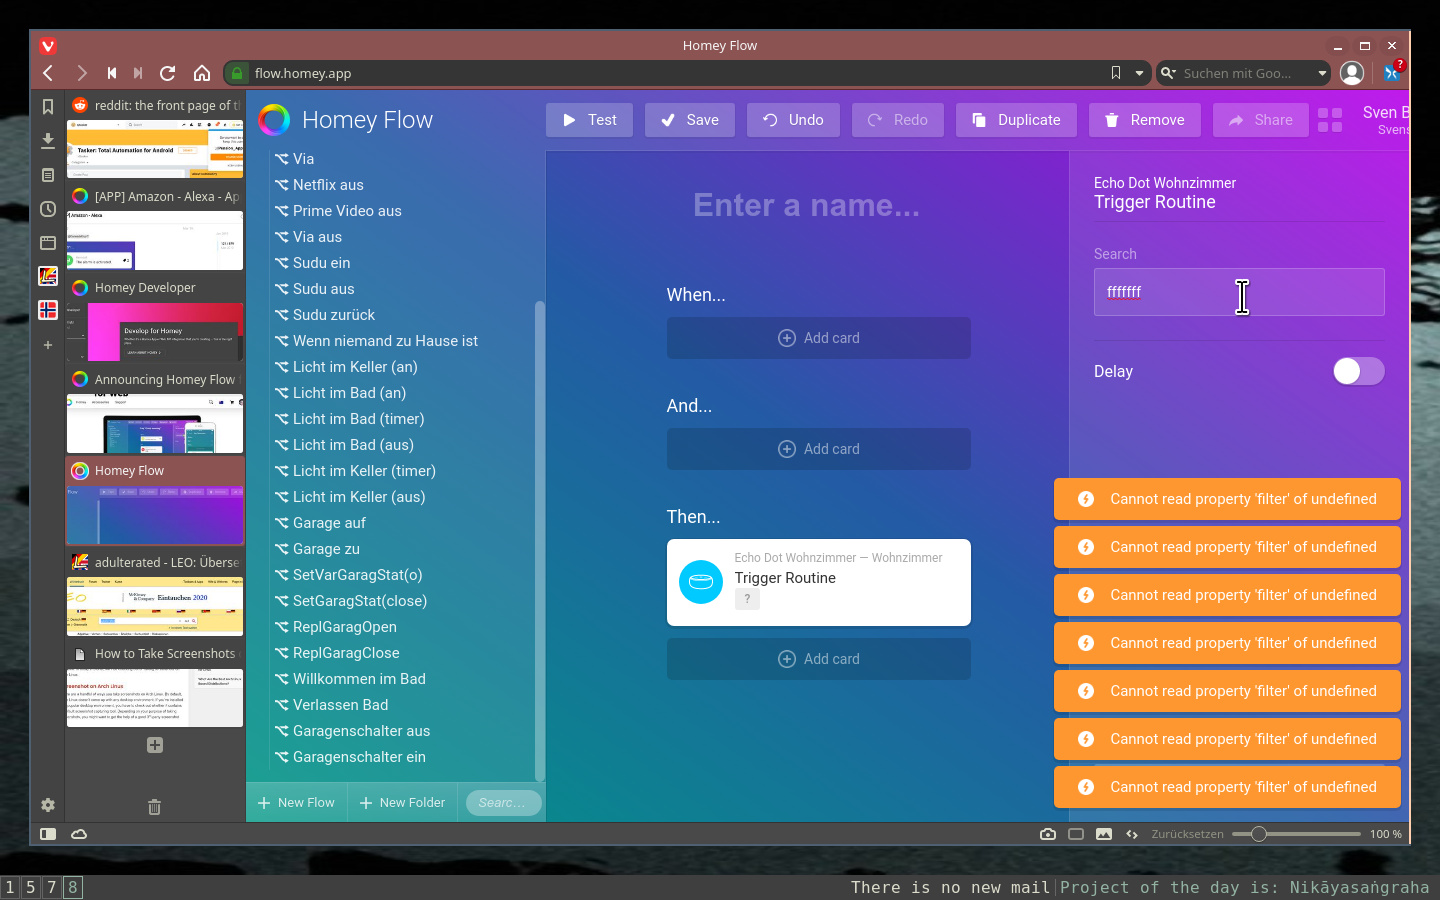Click the flow name field

(x=807, y=205)
